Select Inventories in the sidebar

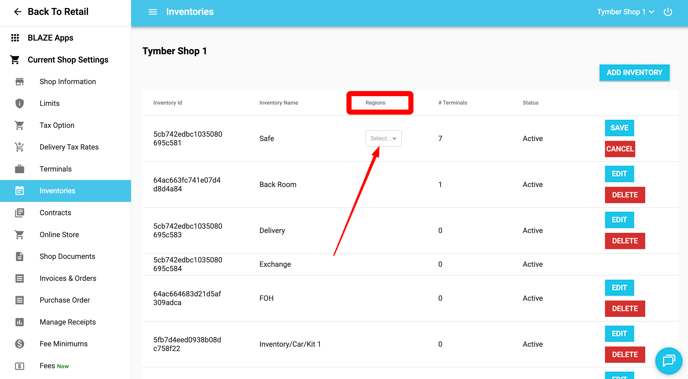65,191
